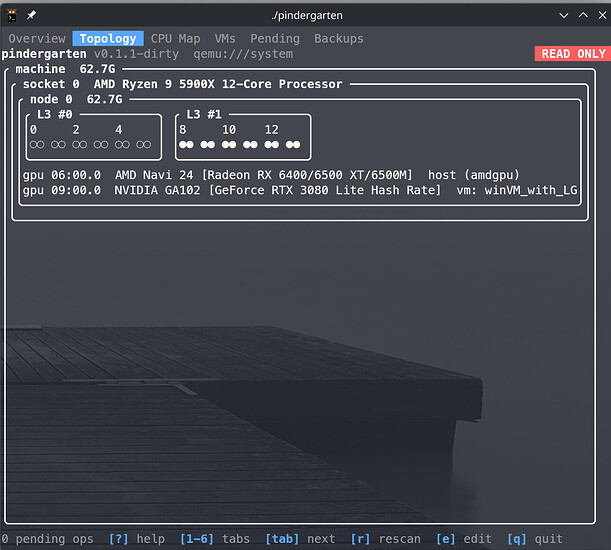Image resolution: width=611 pixels, height=550 pixels.
Task: Click the [r] rescan shortcut
Action: 385,539
